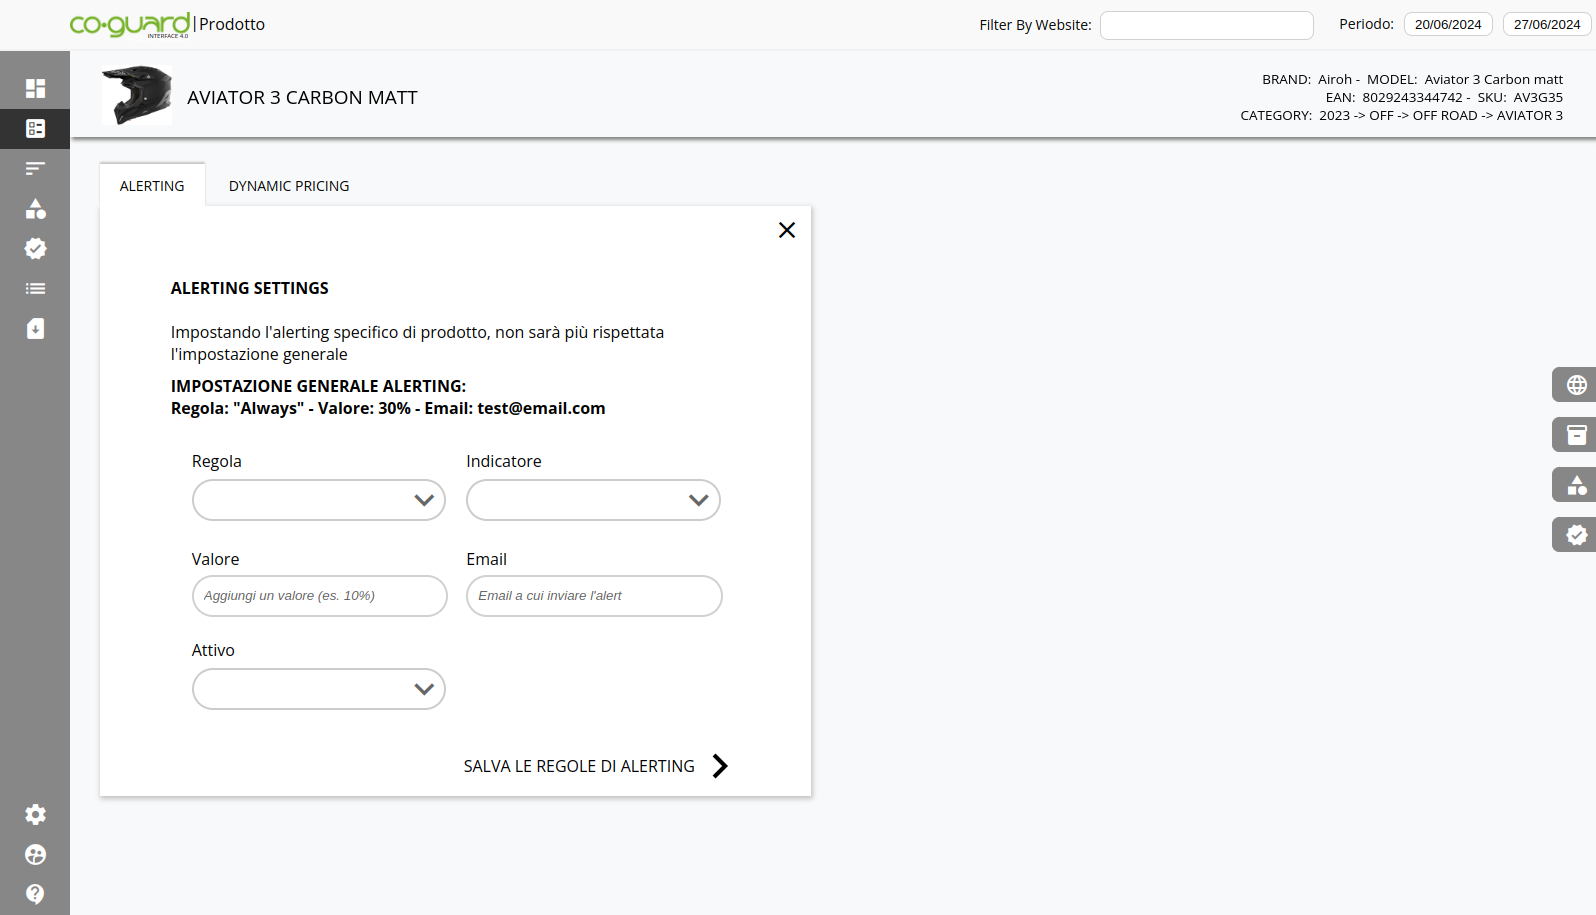Close the alerting settings panel

pos(787,230)
